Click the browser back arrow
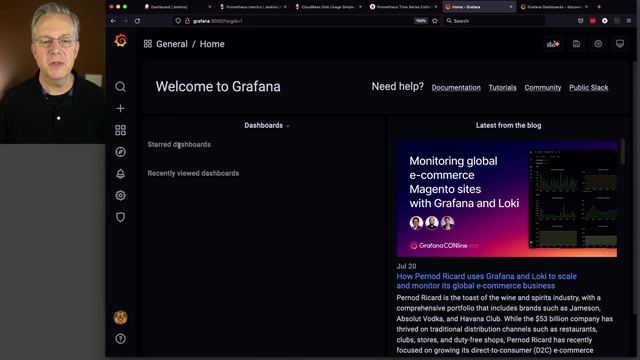The height and width of the screenshot is (360, 640). pos(113,21)
